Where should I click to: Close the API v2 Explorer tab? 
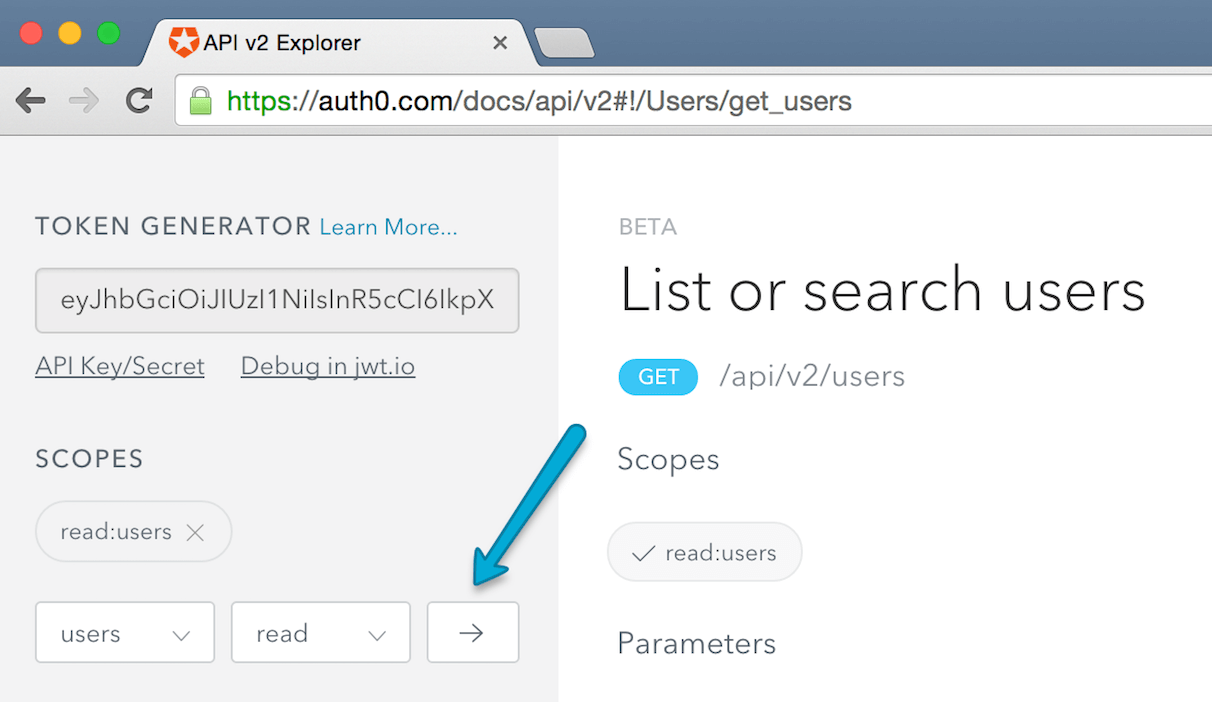pos(501,43)
